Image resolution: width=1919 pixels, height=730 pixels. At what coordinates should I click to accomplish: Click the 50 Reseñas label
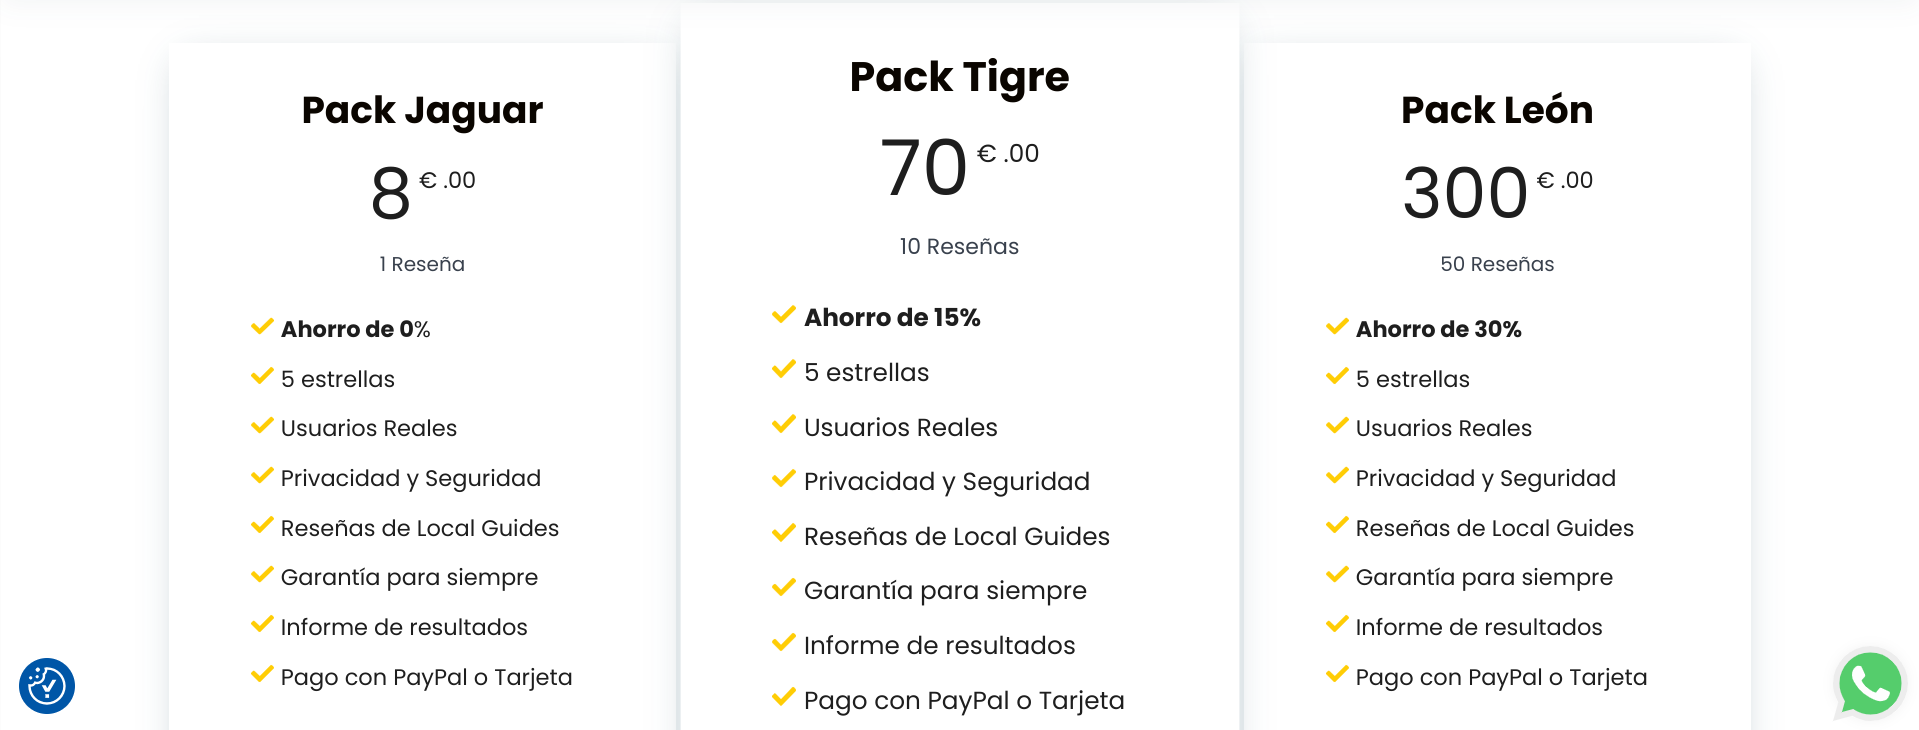[x=1497, y=264]
